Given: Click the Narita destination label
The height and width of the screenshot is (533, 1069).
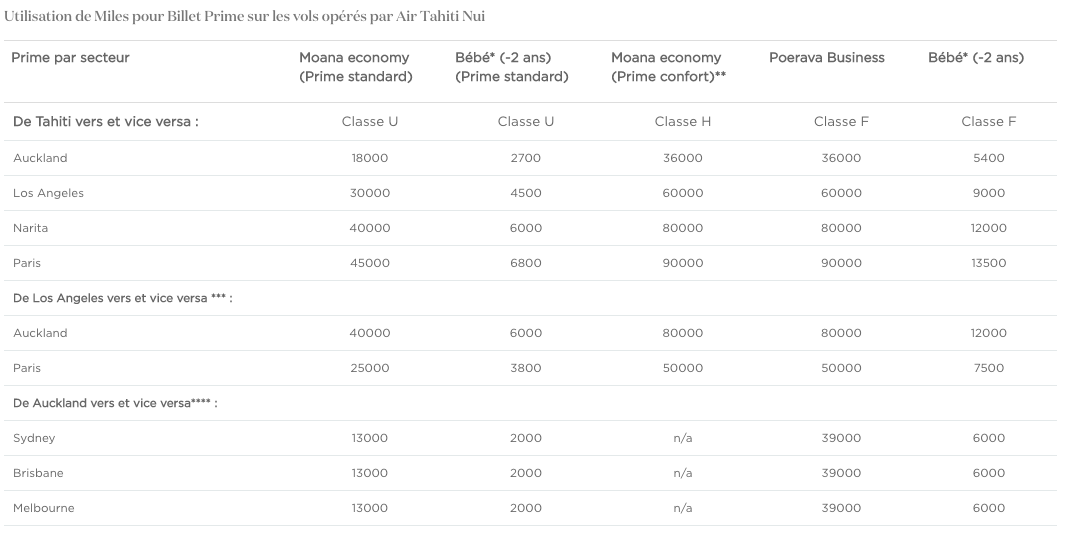Looking at the screenshot, I should click(31, 228).
